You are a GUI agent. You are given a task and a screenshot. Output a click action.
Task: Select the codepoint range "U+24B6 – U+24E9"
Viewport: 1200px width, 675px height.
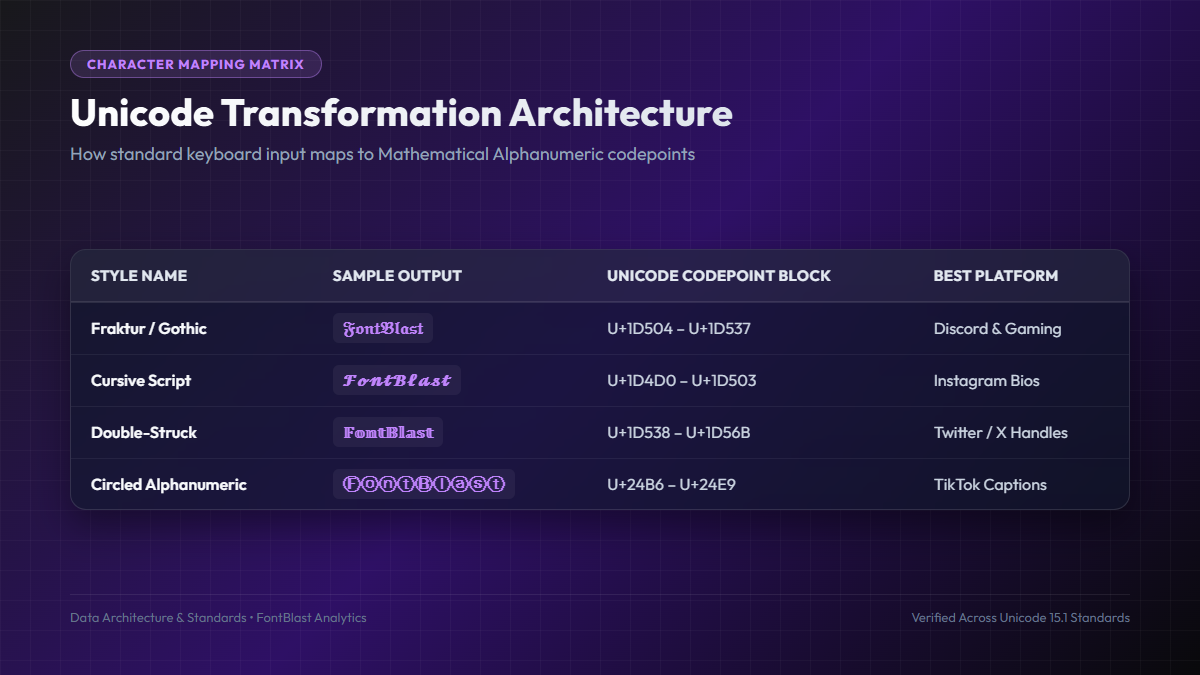[672, 484]
